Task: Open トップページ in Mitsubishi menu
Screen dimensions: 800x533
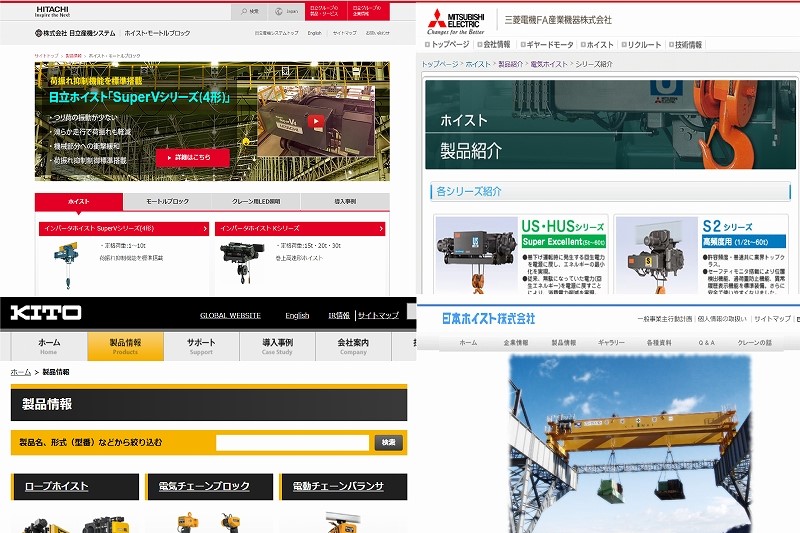Action: 447,44
